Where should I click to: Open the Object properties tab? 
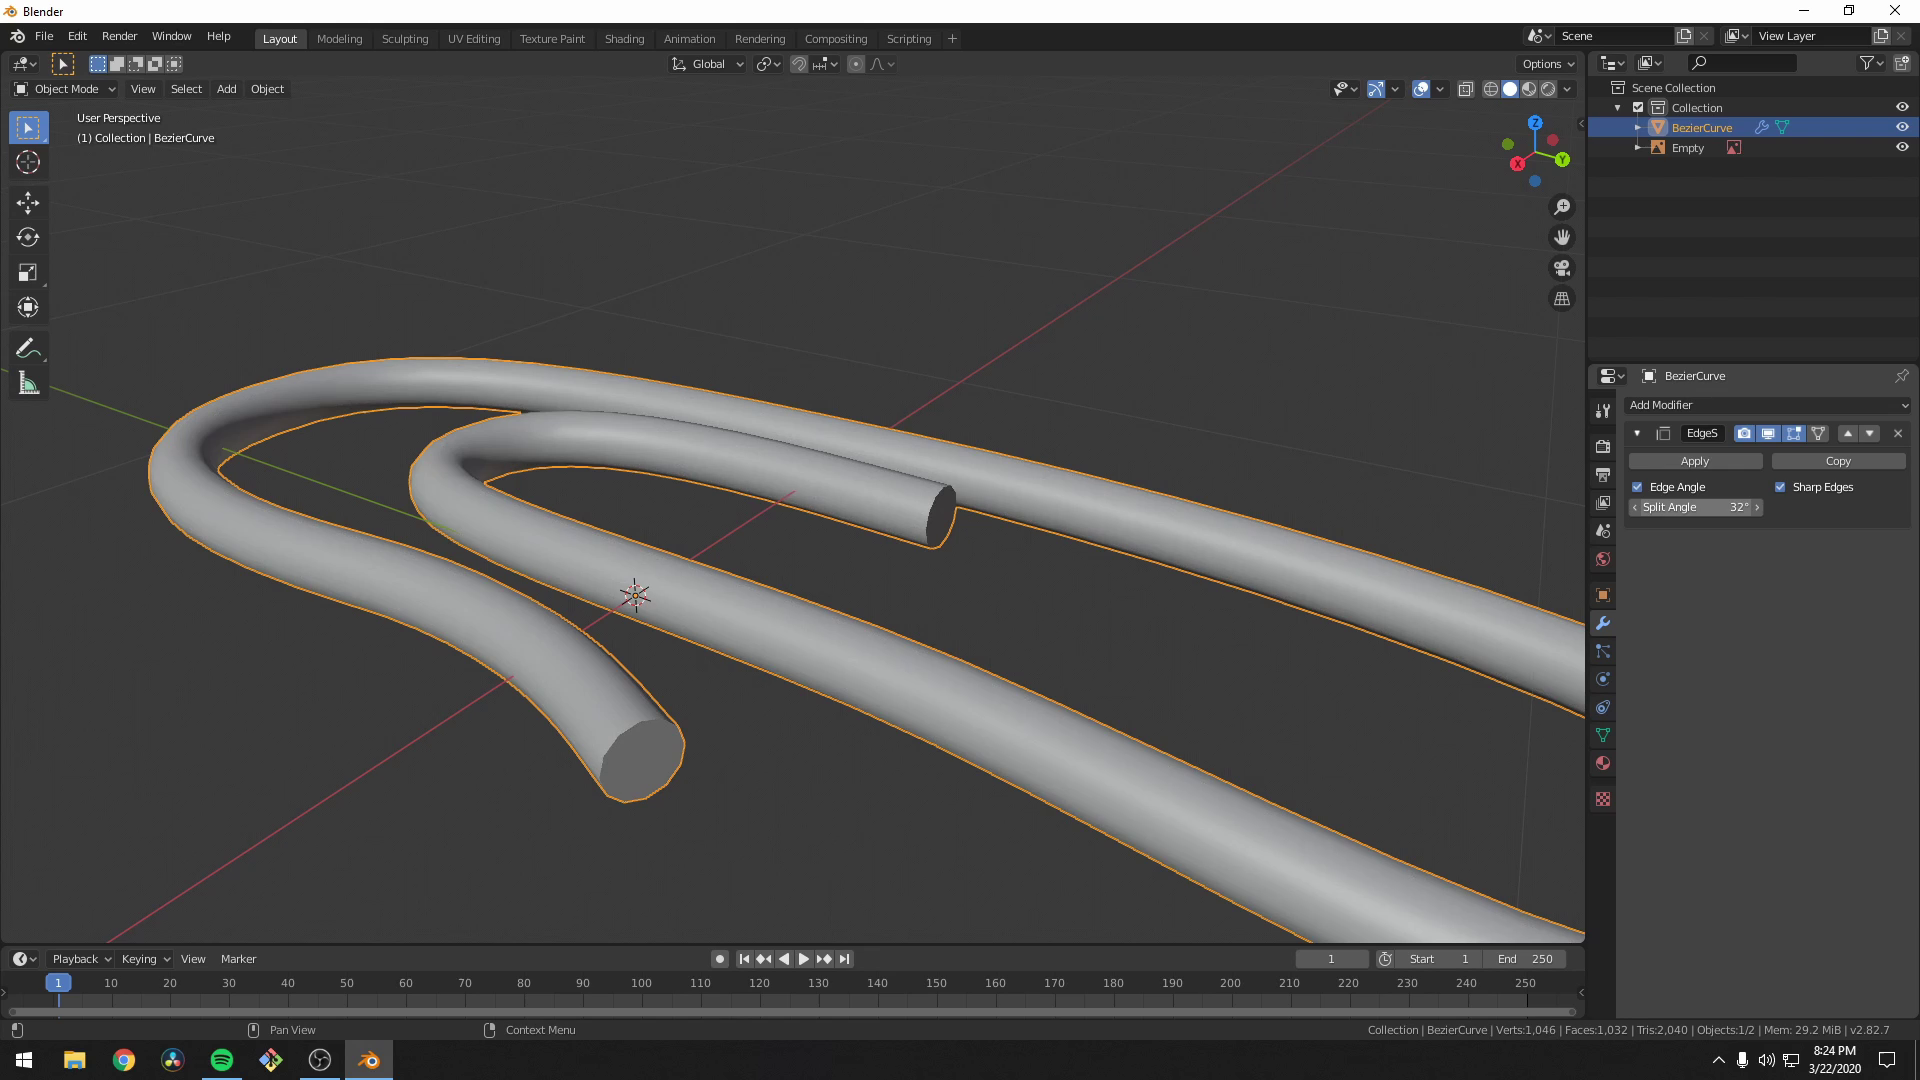tap(1603, 595)
